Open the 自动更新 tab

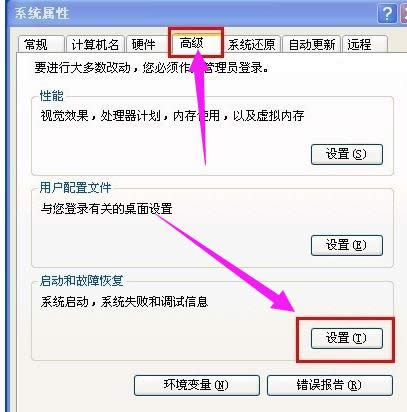pyautogui.click(x=311, y=44)
